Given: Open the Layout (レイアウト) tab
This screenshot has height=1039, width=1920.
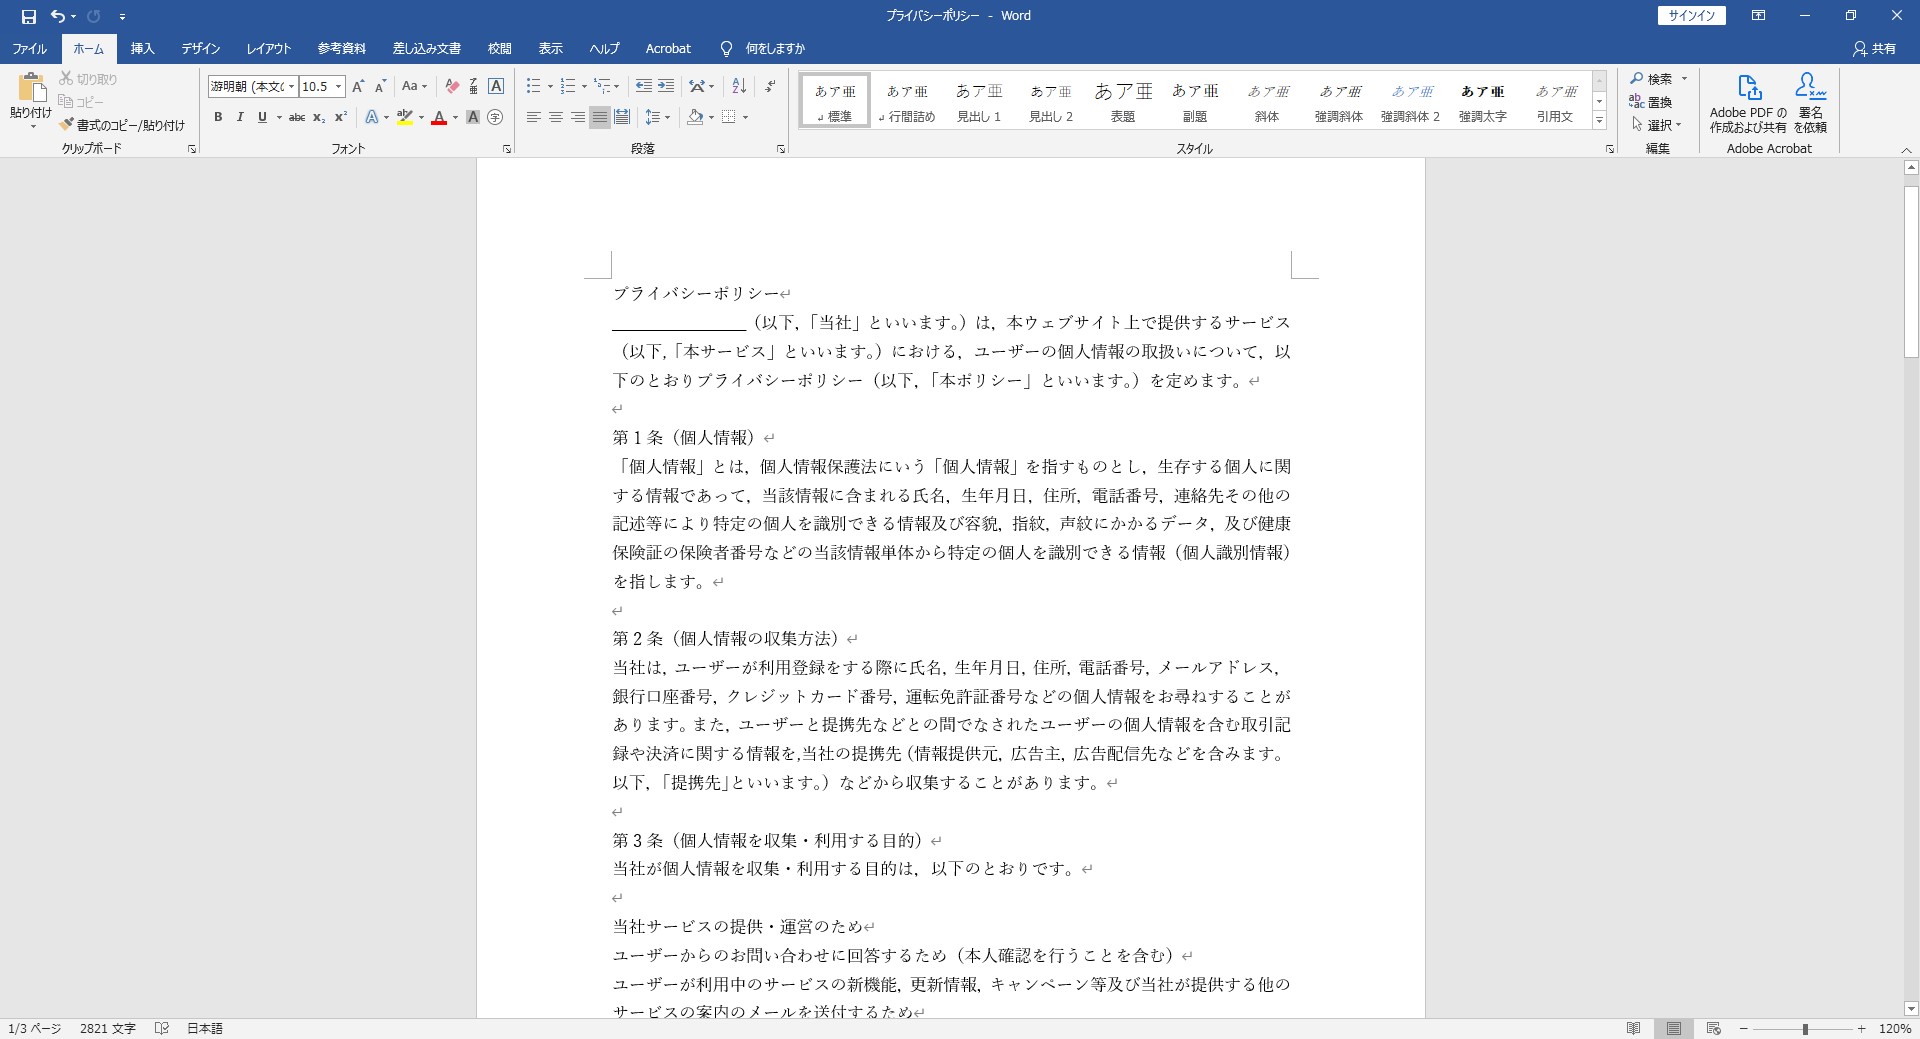Looking at the screenshot, I should [x=269, y=48].
